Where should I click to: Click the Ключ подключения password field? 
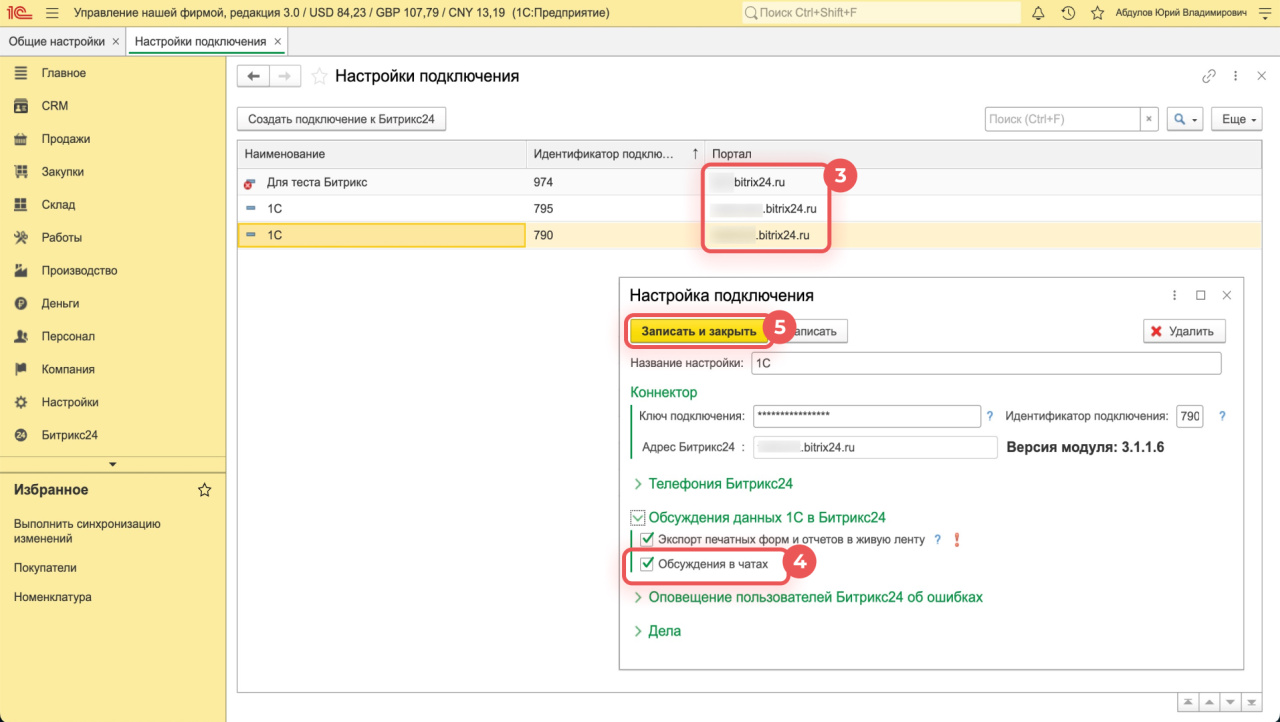866,416
